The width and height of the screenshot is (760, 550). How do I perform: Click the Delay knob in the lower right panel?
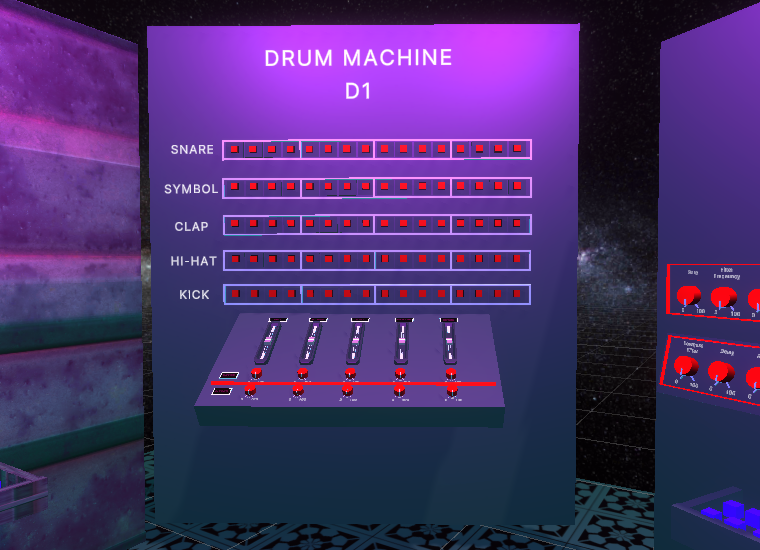click(x=719, y=372)
